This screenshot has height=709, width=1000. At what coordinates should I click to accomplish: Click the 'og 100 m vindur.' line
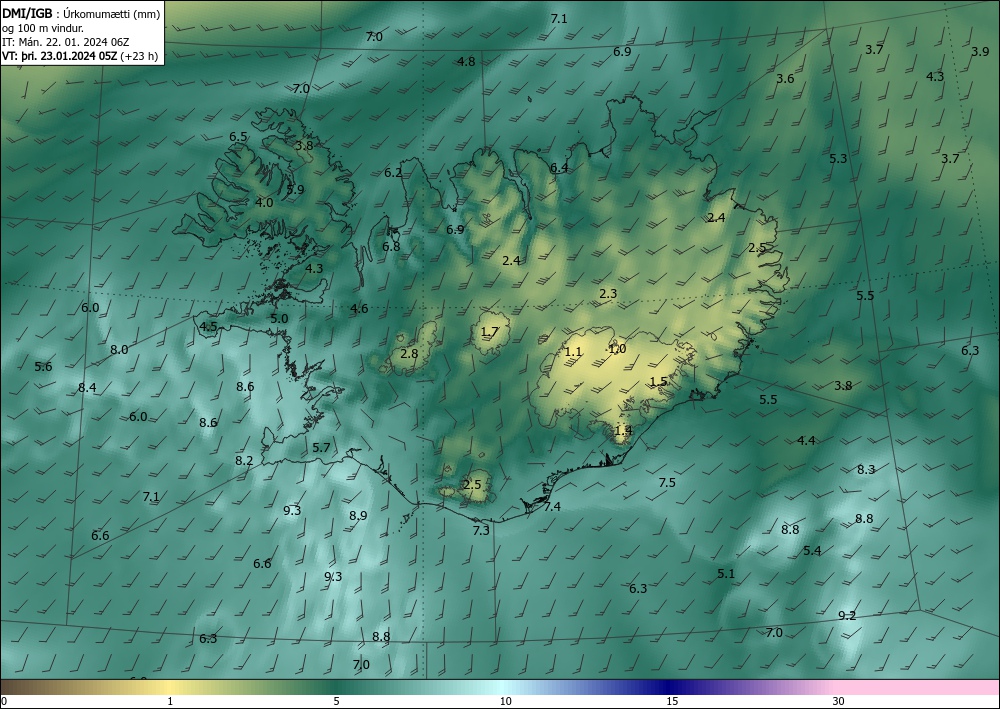[x=43, y=28]
